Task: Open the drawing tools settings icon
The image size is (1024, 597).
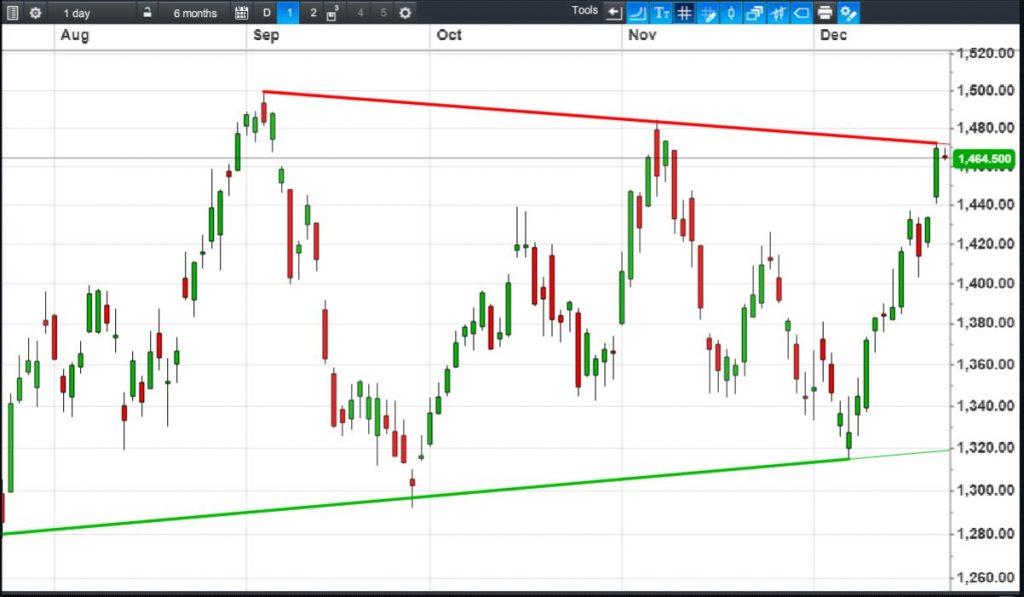Action: click(x=848, y=12)
